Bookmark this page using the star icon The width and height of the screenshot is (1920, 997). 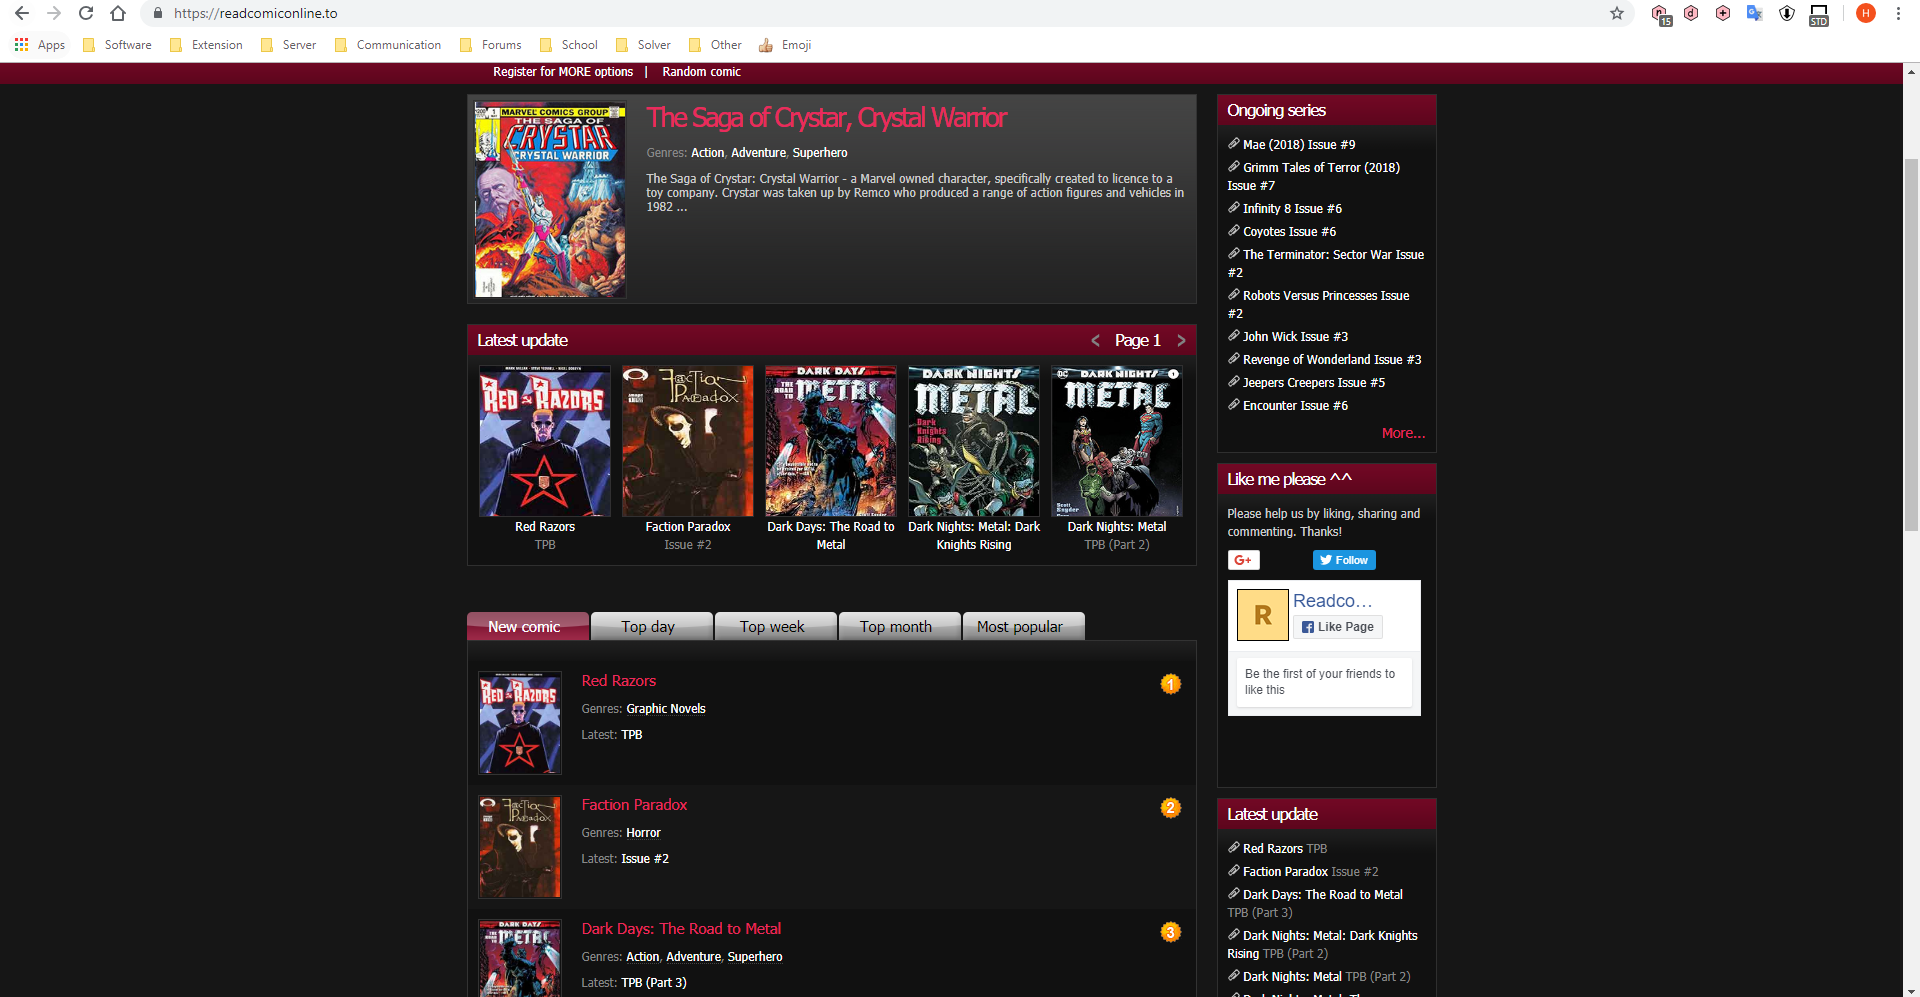[x=1616, y=14]
